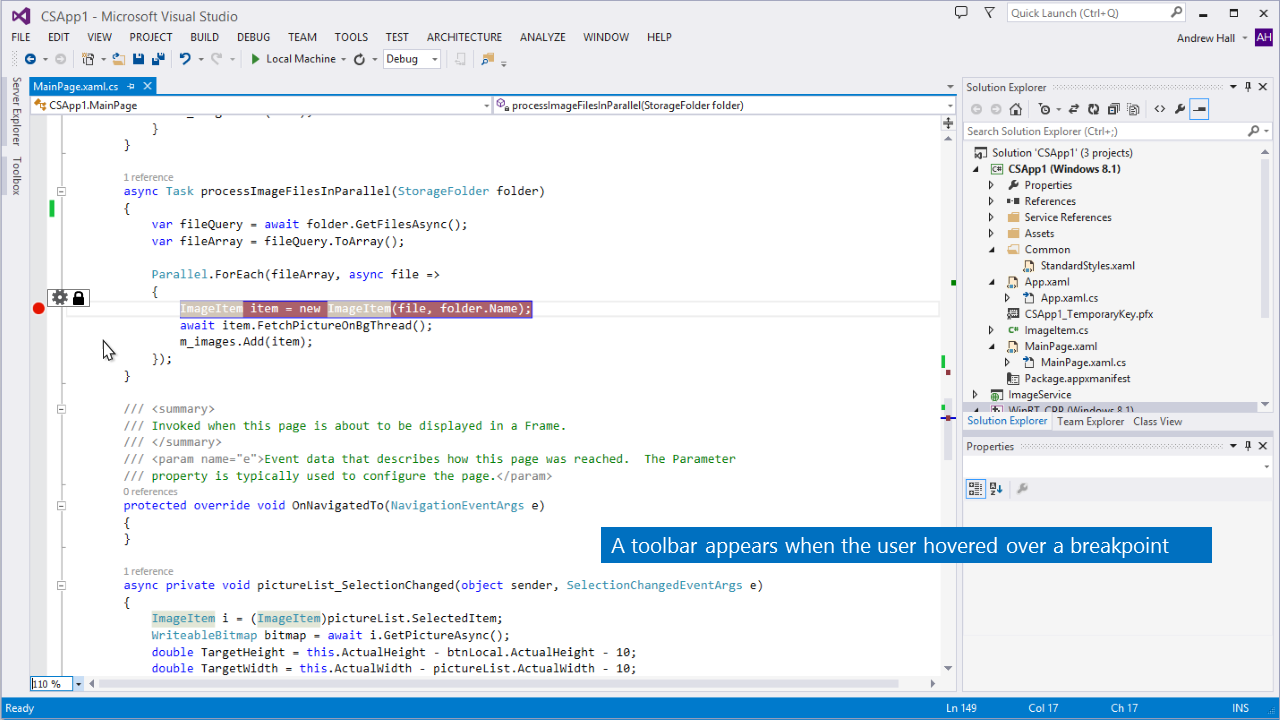Open ImageItem.cs in Solution Explorer
1280x720 pixels.
point(1056,330)
